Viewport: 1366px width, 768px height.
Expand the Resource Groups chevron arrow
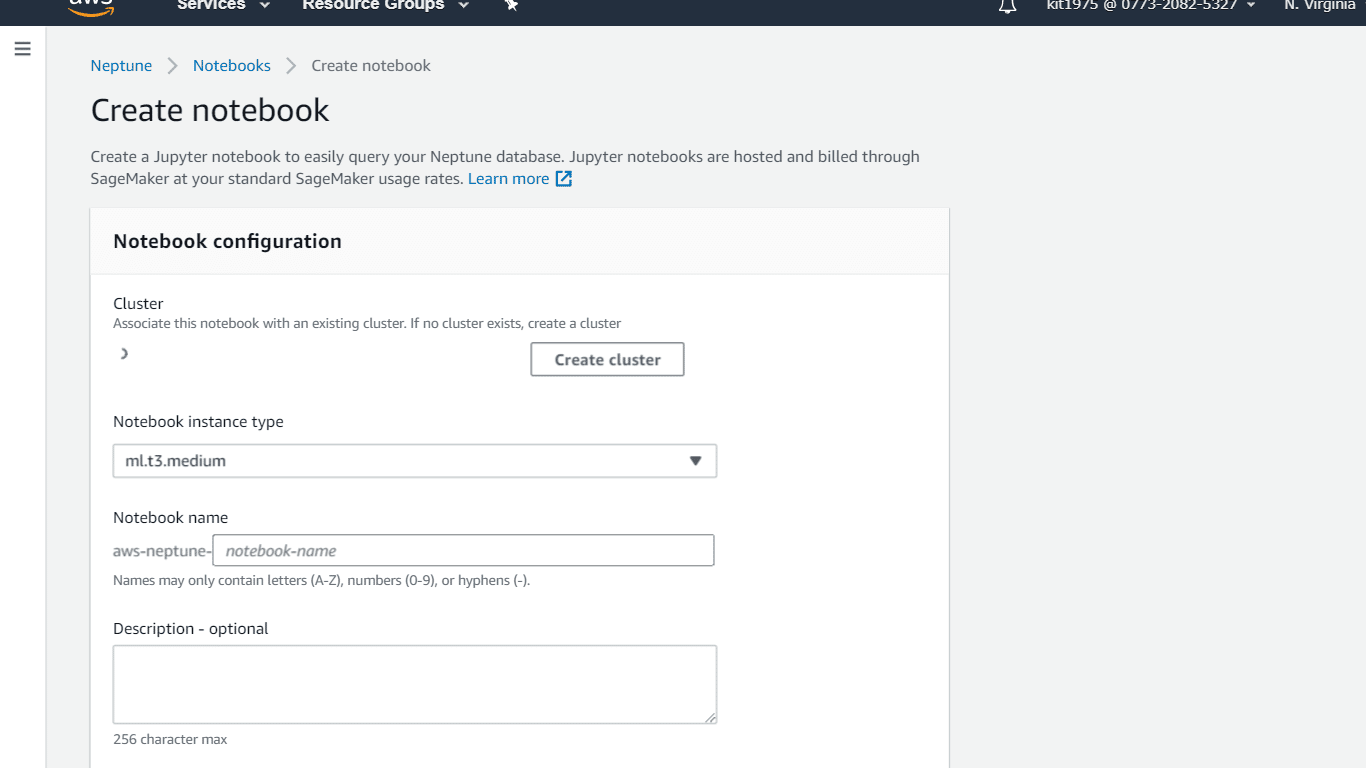[x=463, y=7]
